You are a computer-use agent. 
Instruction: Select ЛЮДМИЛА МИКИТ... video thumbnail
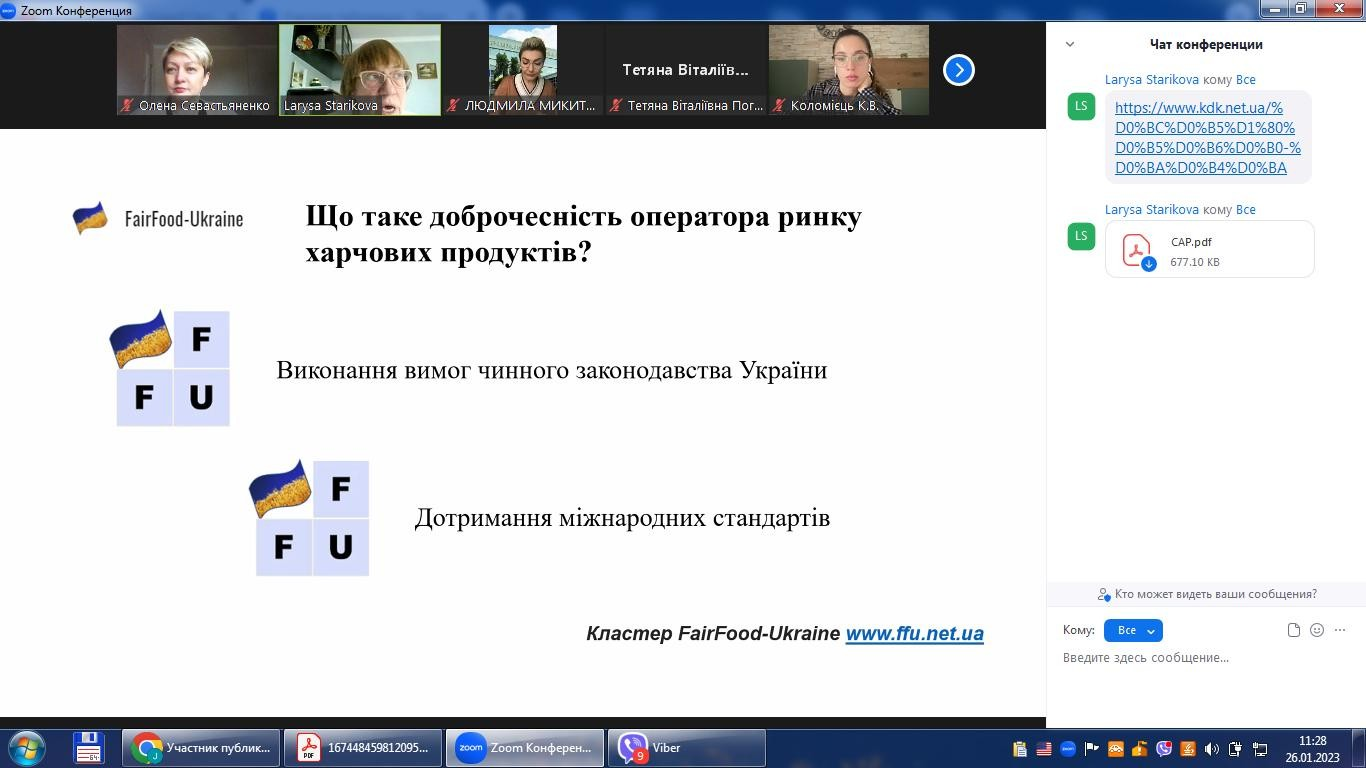pos(523,70)
